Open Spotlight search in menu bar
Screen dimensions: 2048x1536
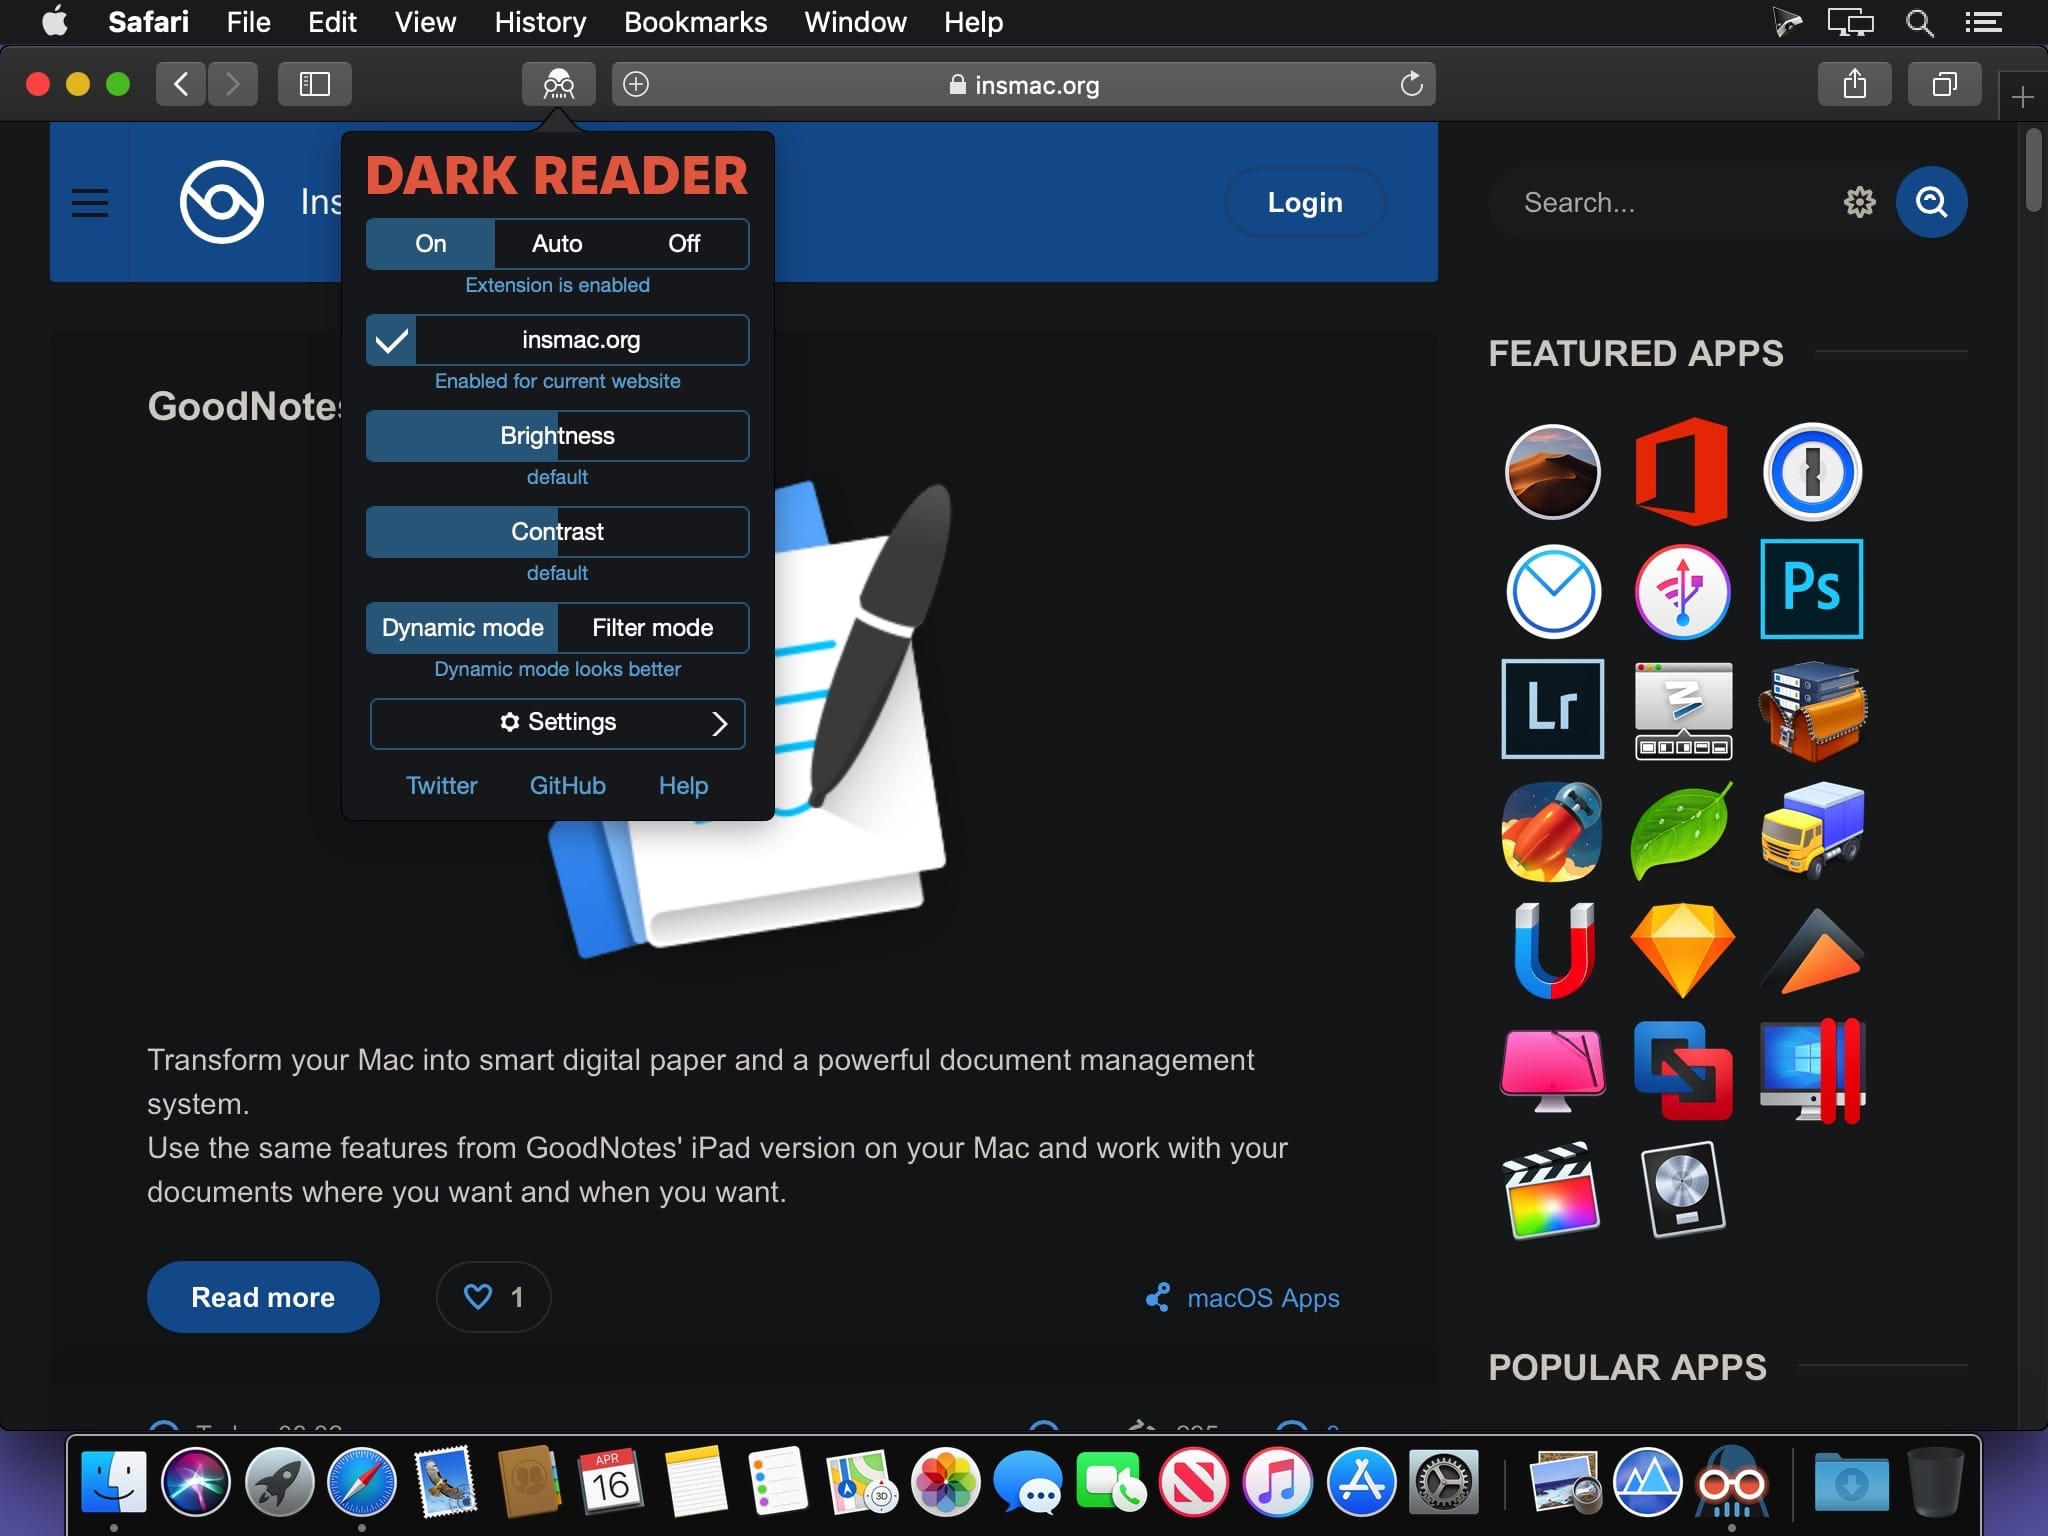click(x=1919, y=22)
